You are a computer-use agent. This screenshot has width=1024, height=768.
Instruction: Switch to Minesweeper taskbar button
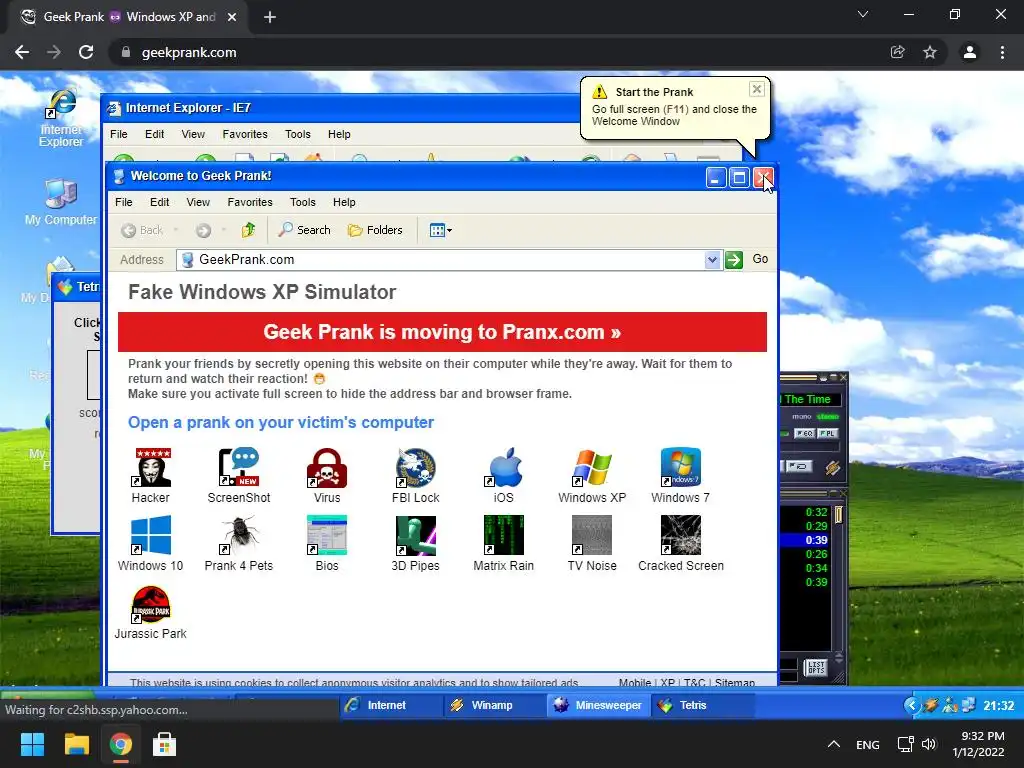click(x=598, y=705)
